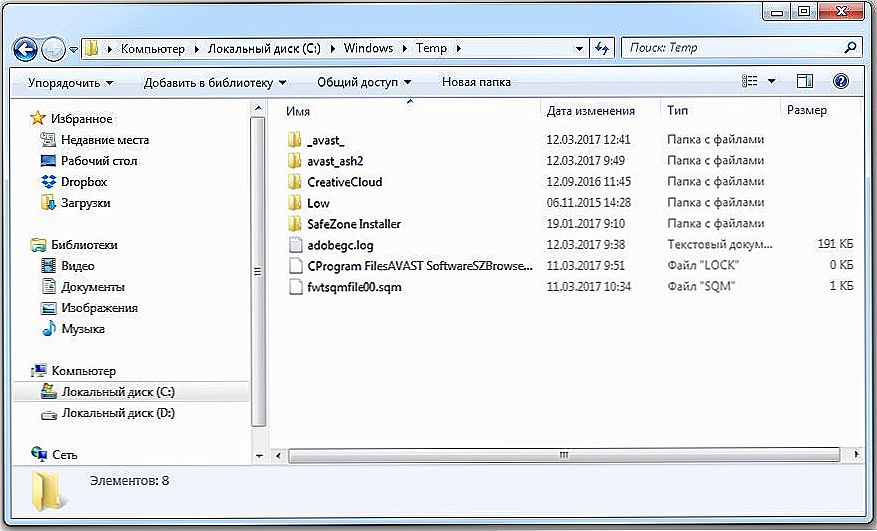This screenshot has height=531, width=877.
Task: Click the Temp breadcrumb segment
Action: click(431, 48)
